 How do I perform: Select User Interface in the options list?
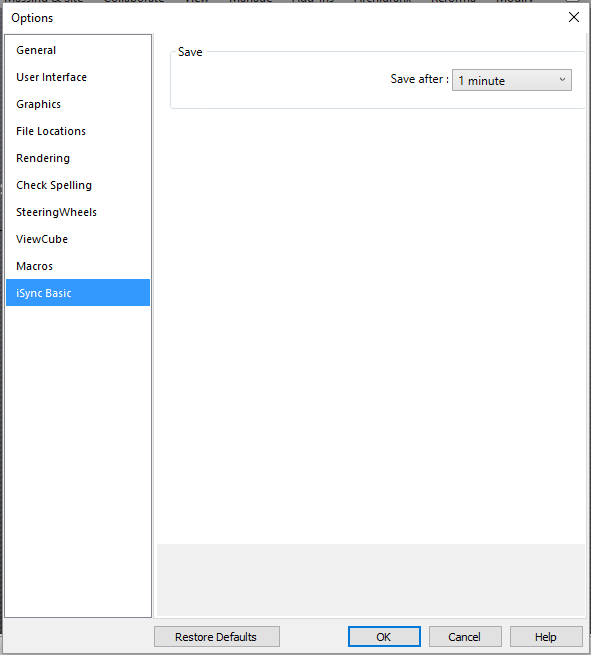[78, 77]
